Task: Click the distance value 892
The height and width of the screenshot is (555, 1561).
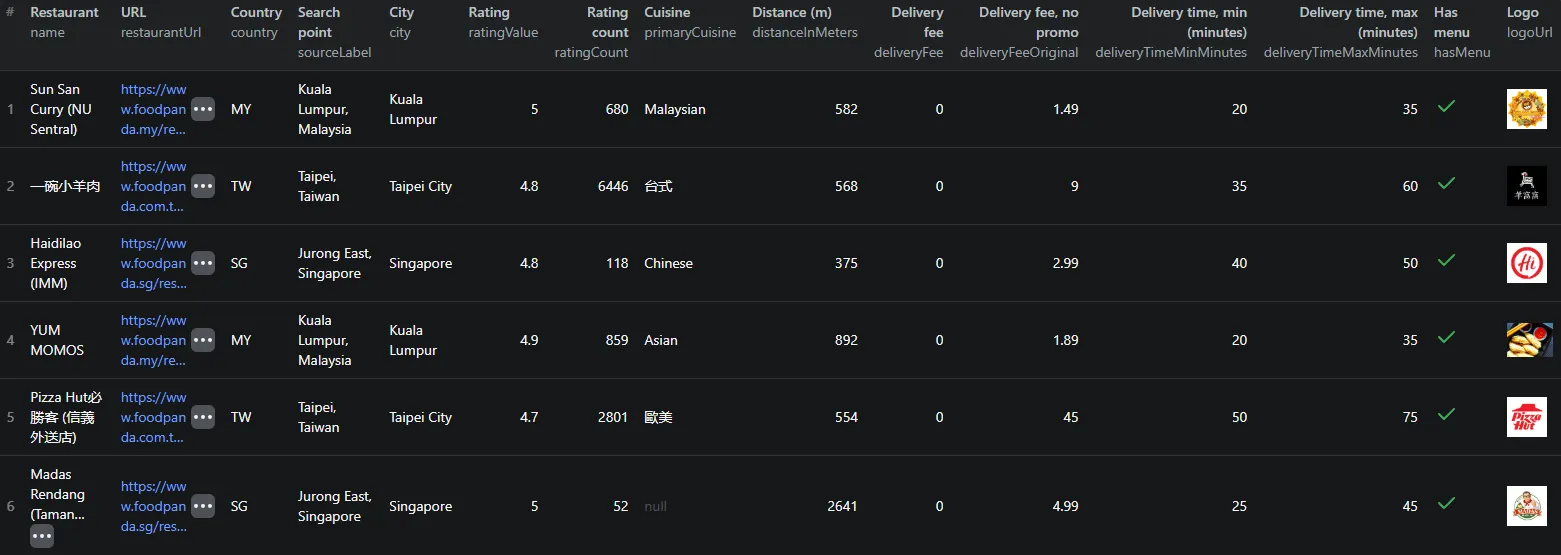Action: (x=846, y=340)
